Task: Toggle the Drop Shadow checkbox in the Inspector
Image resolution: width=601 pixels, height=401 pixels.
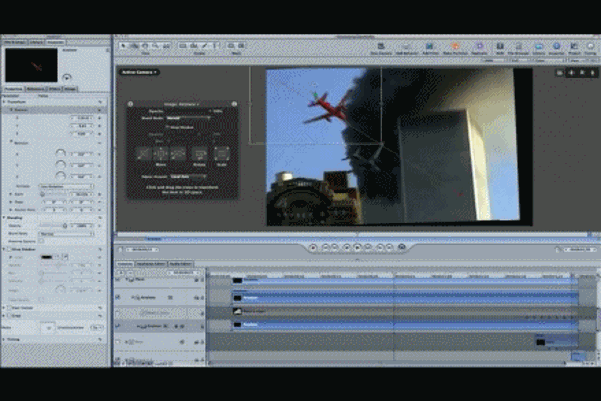Action: tap(6, 249)
